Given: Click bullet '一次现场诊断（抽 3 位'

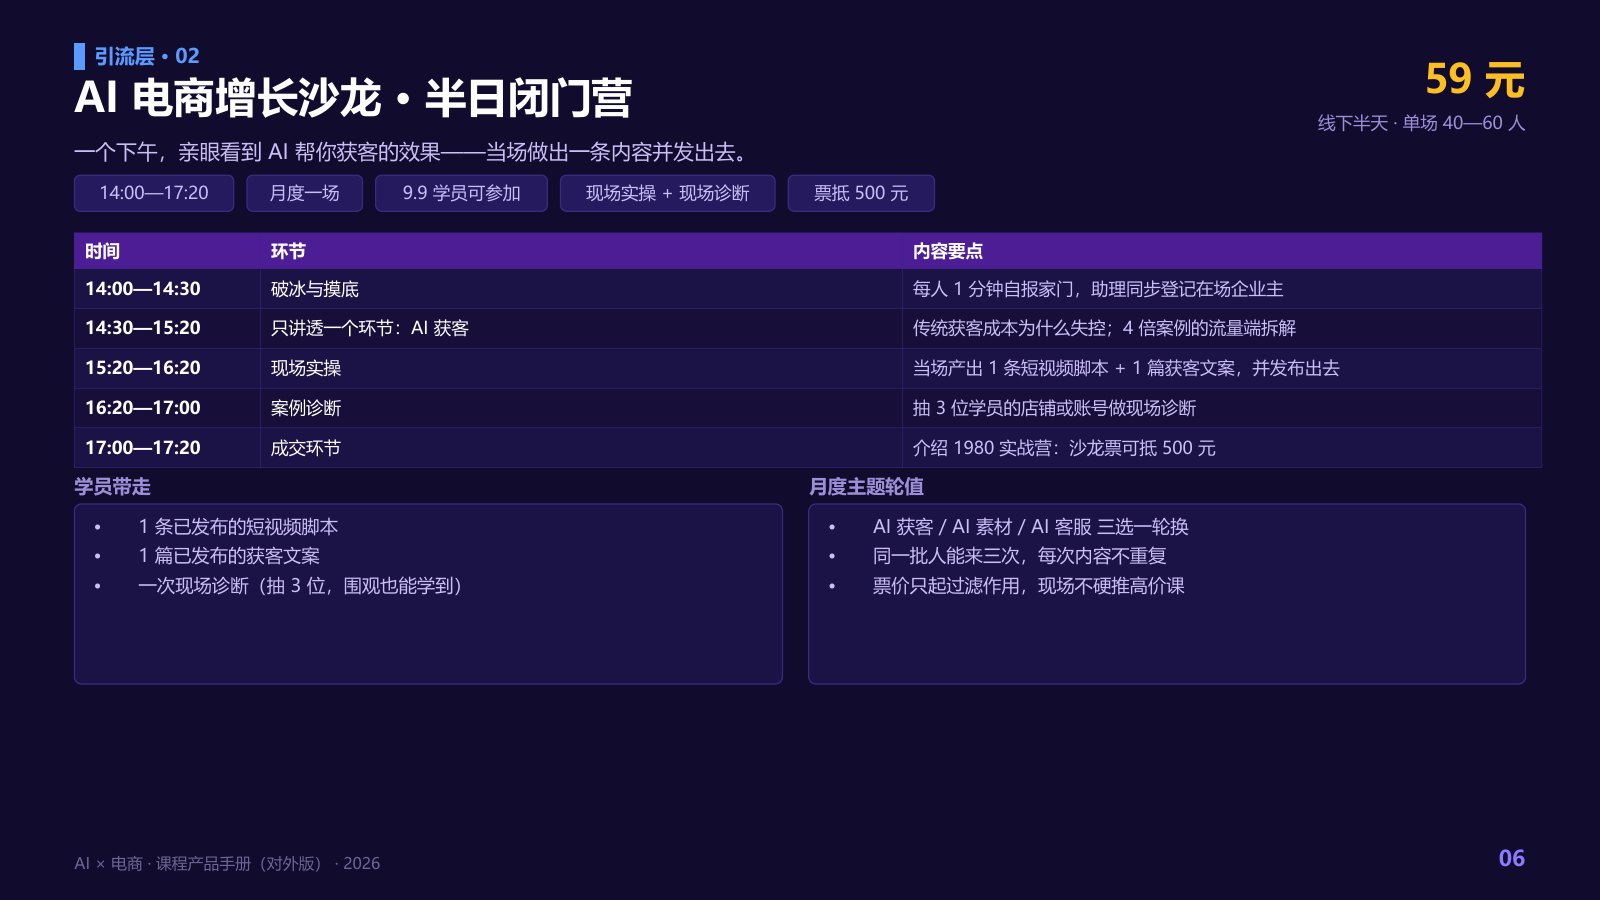Looking at the screenshot, I should click(x=300, y=586).
